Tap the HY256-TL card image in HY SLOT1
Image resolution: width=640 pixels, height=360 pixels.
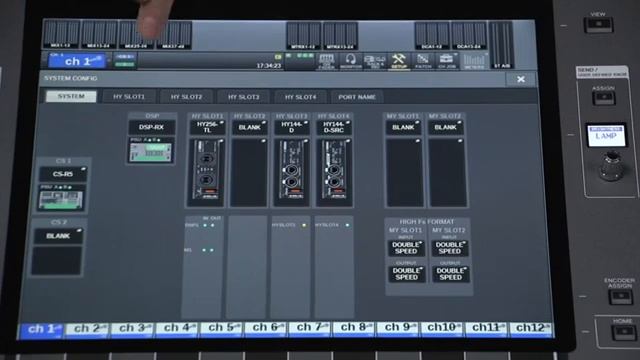206,172
